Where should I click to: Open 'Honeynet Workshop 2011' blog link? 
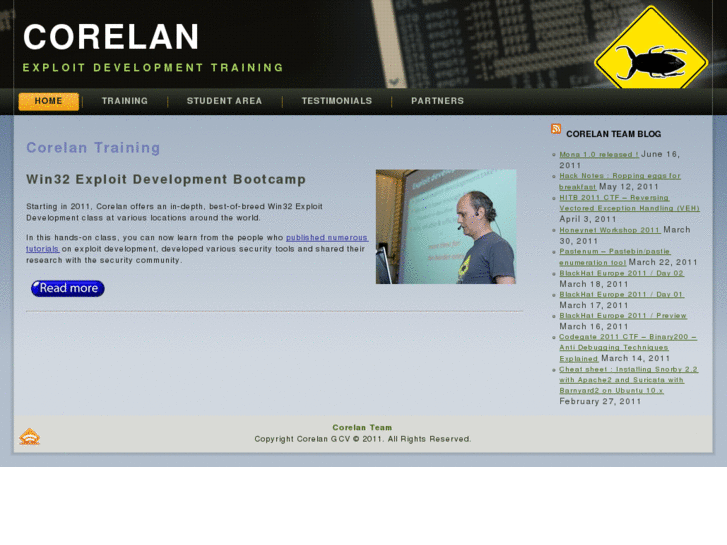(610, 230)
